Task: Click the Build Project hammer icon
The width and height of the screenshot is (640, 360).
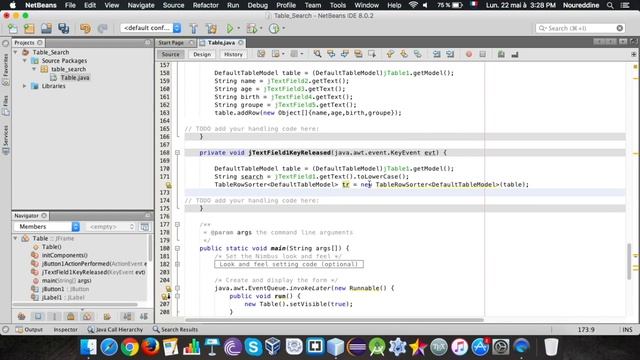Action: click(193, 28)
